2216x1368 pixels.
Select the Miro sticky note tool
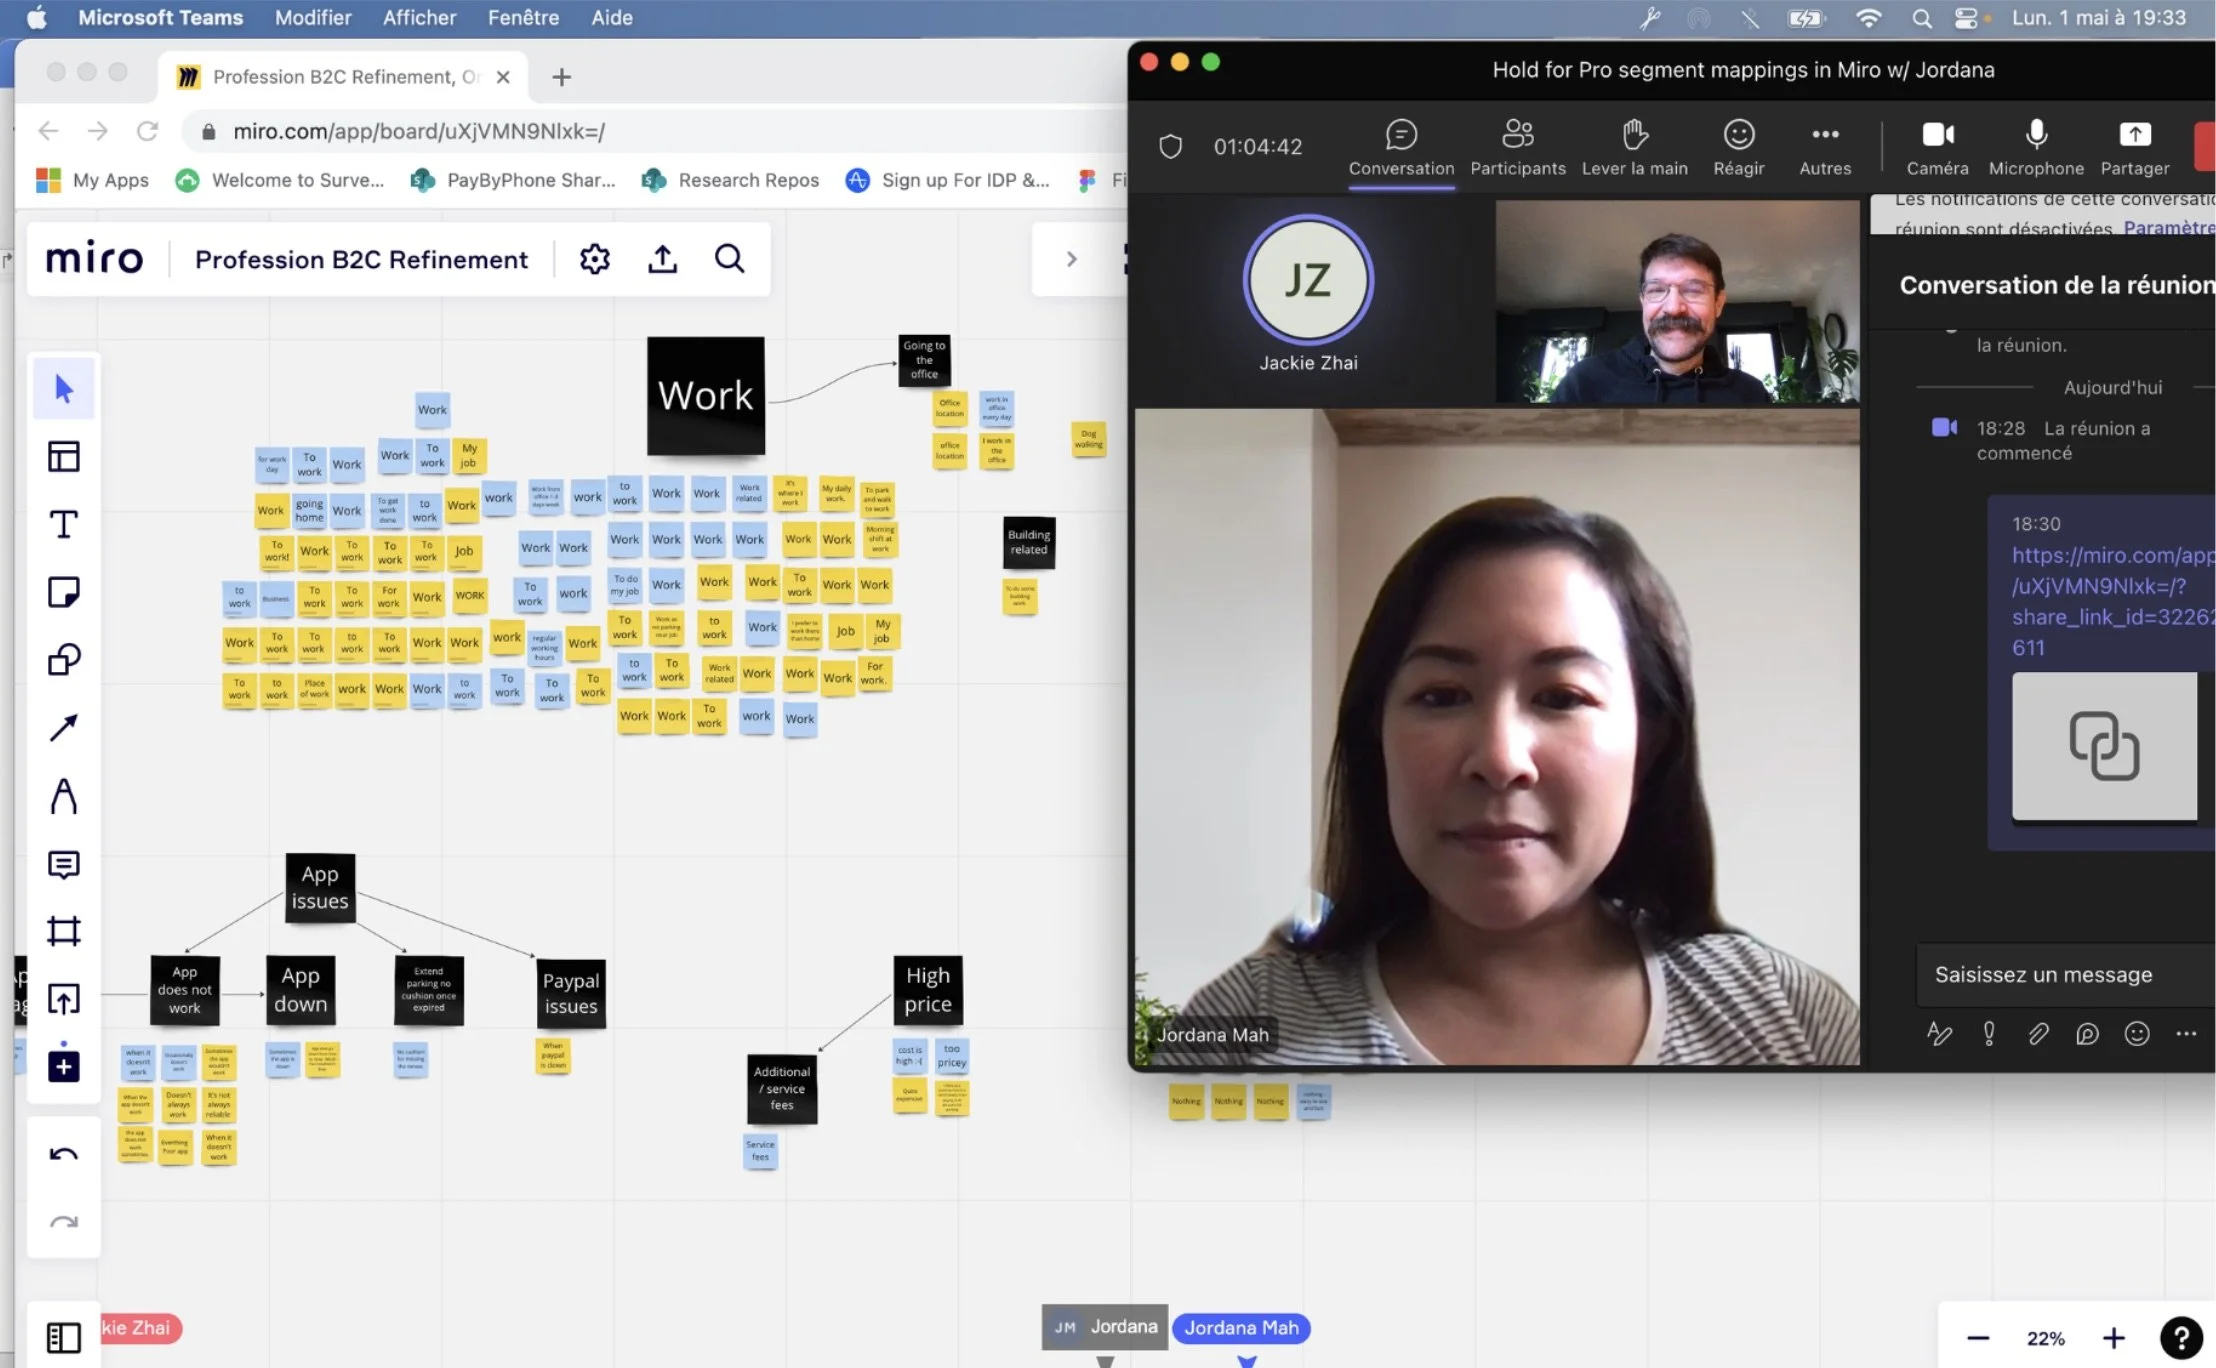pos(64,592)
